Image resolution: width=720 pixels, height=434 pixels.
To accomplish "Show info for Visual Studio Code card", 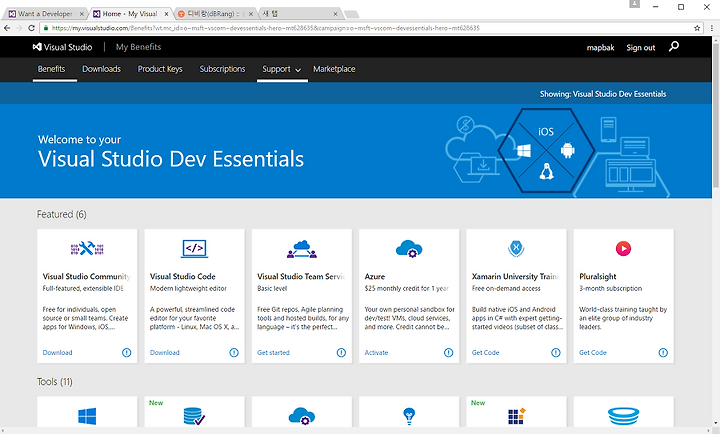I will 234,352.
